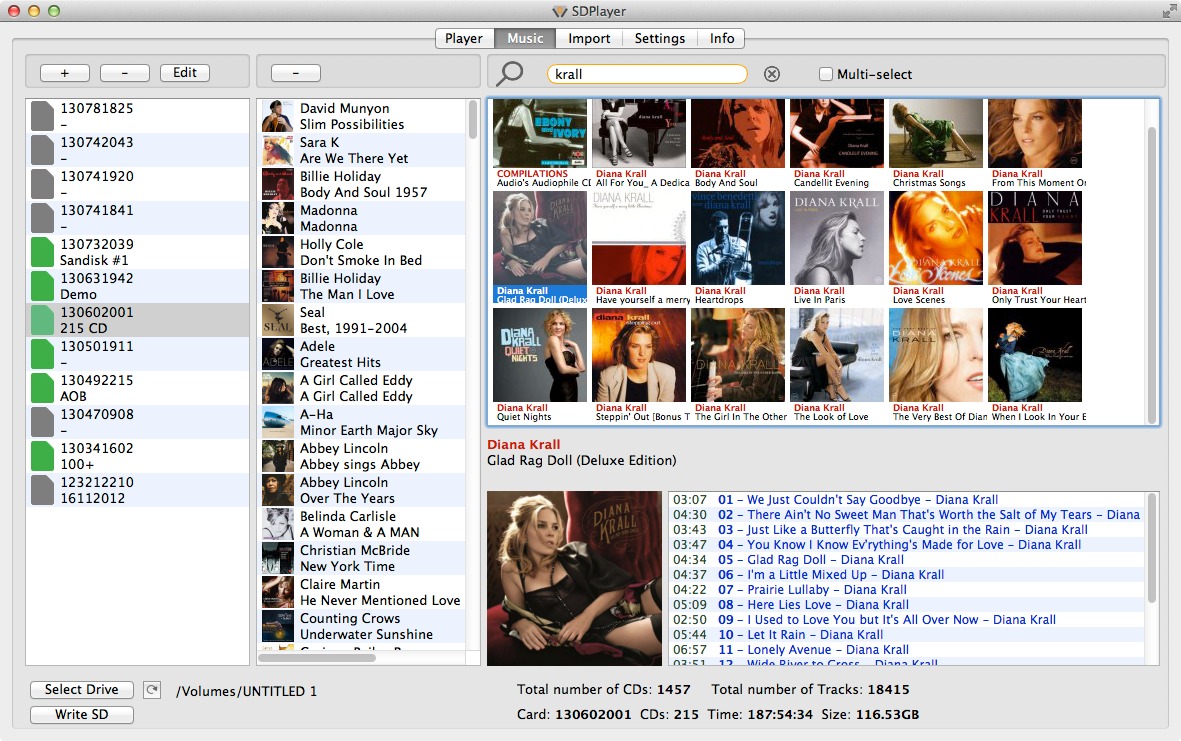Image resolution: width=1181 pixels, height=741 pixels.
Task: Open the Info tab
Action: point(722,38)
